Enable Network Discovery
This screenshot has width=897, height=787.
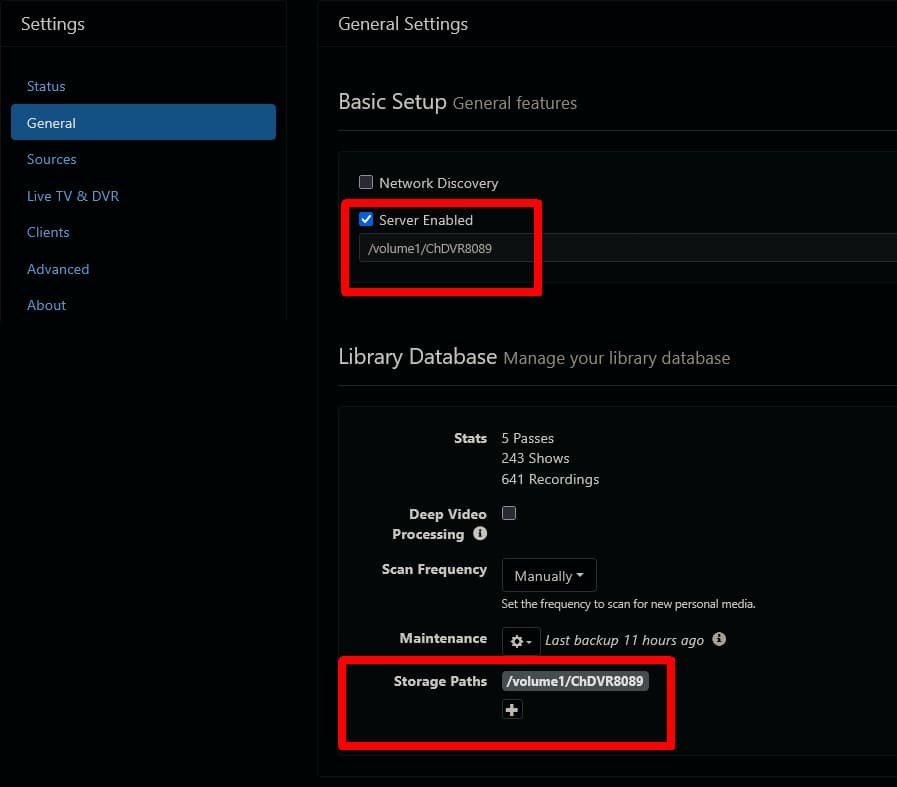(x=366, y=182)
